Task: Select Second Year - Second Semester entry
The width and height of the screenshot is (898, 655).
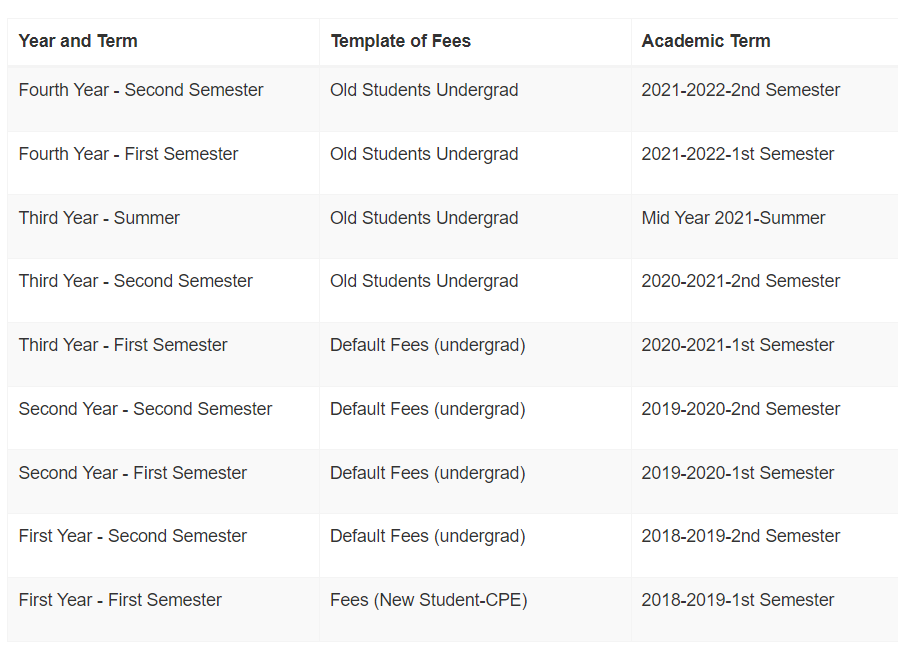Action: coord(145,409)
